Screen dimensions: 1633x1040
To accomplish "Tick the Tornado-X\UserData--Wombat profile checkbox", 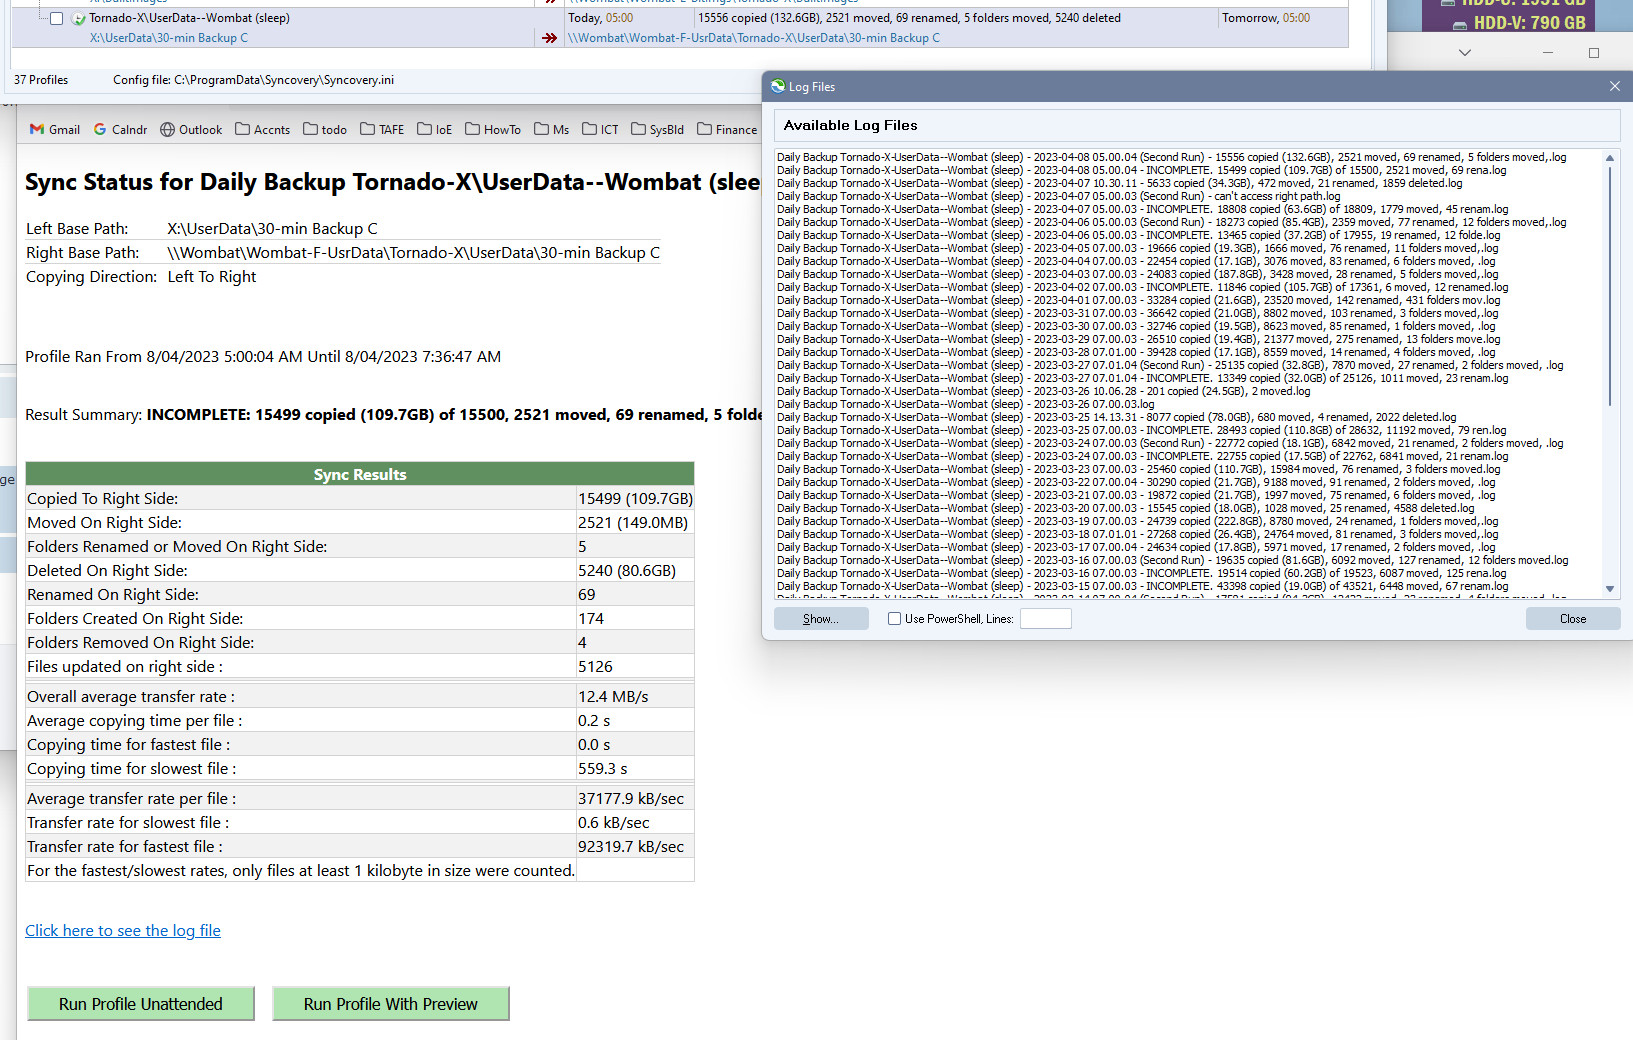I will pos(56,18).
